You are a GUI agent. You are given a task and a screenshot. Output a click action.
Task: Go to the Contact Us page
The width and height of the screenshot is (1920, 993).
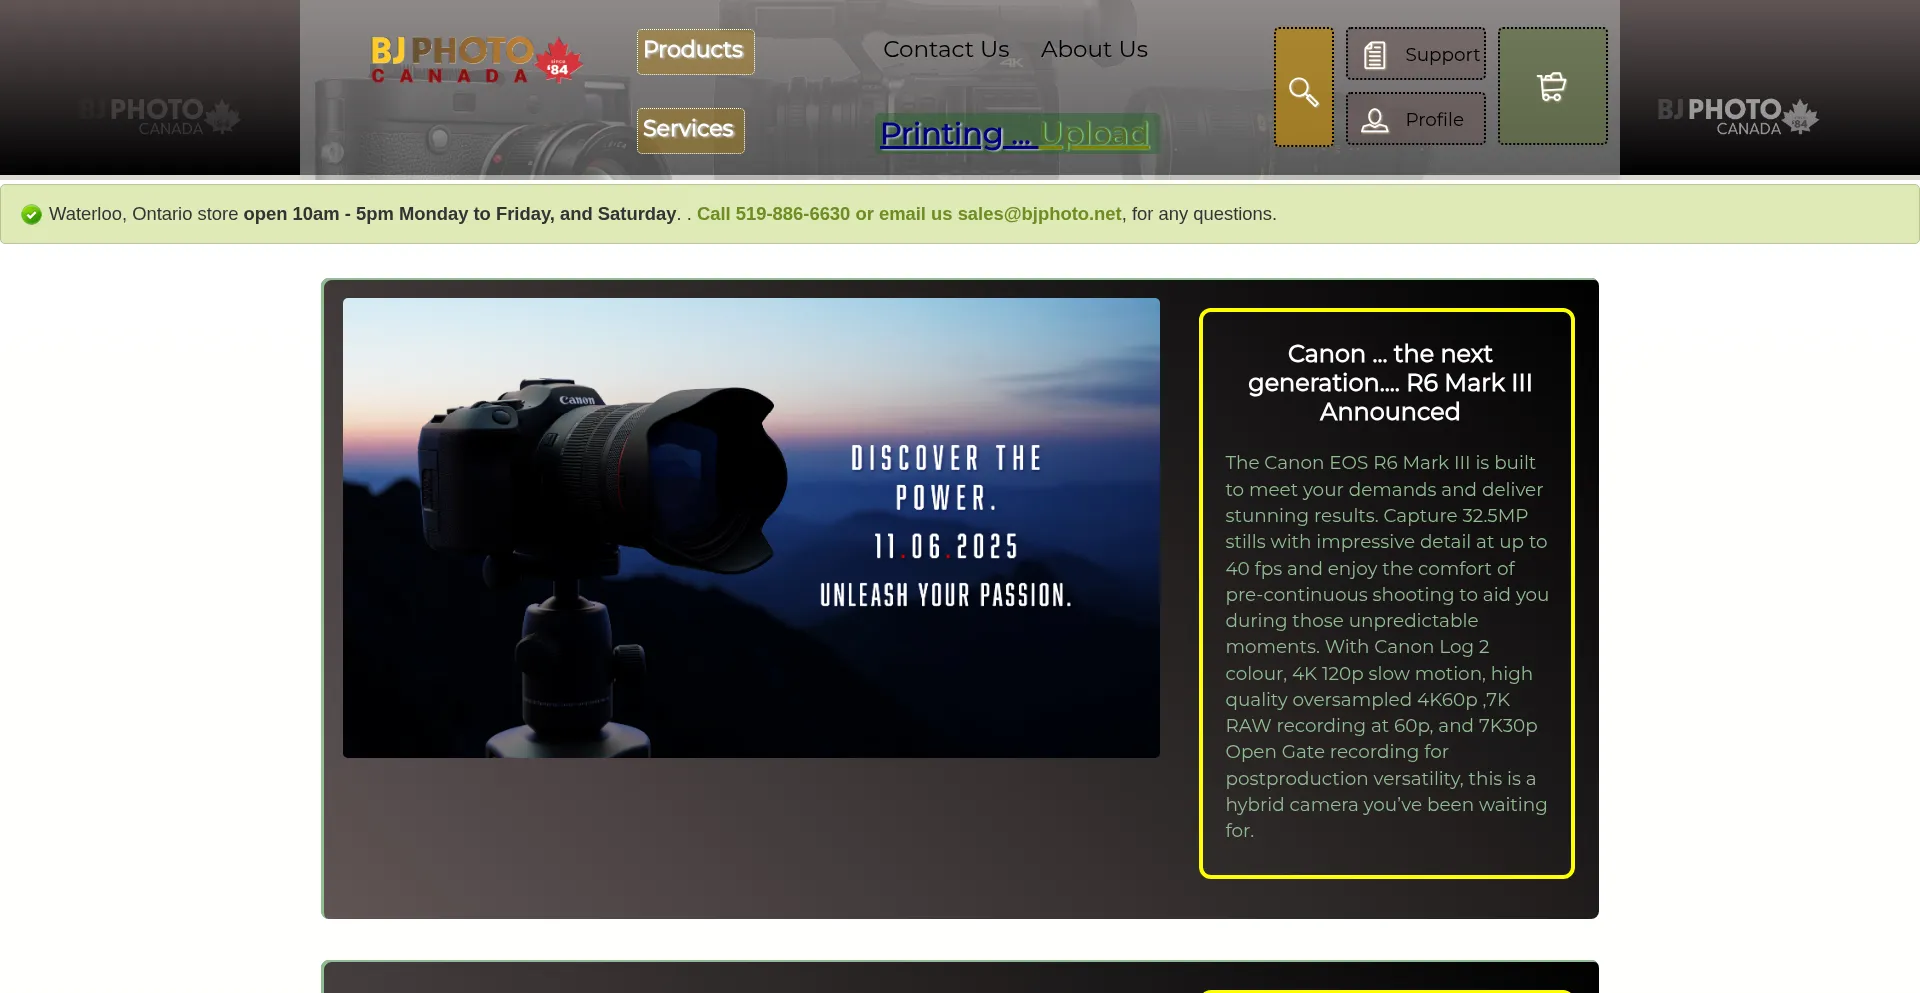945,49
